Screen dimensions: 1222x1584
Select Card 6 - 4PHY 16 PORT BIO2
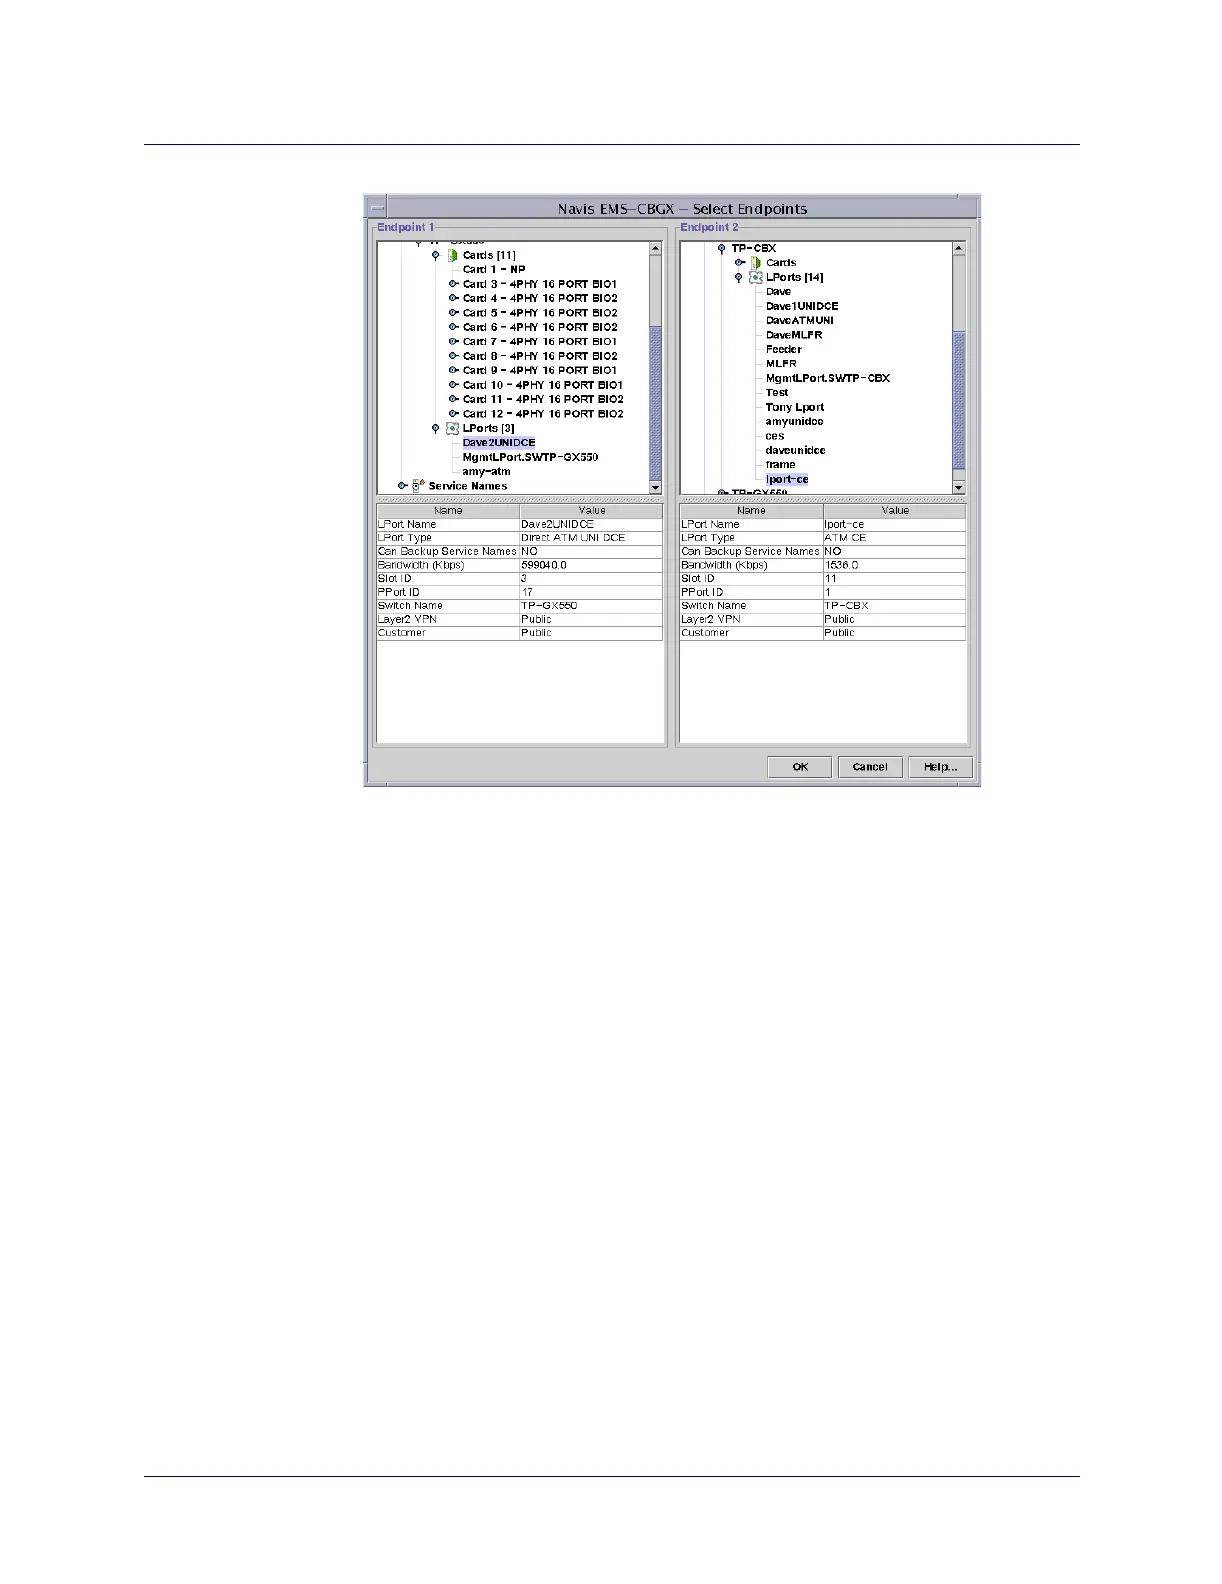(x=540, y=327)
